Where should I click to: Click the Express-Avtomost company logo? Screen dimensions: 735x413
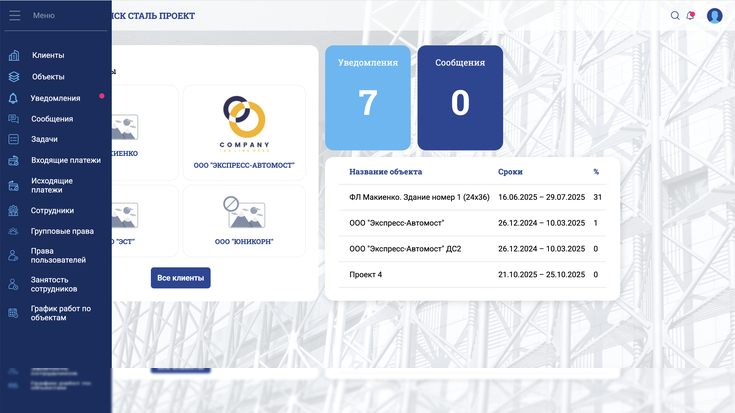244,124
